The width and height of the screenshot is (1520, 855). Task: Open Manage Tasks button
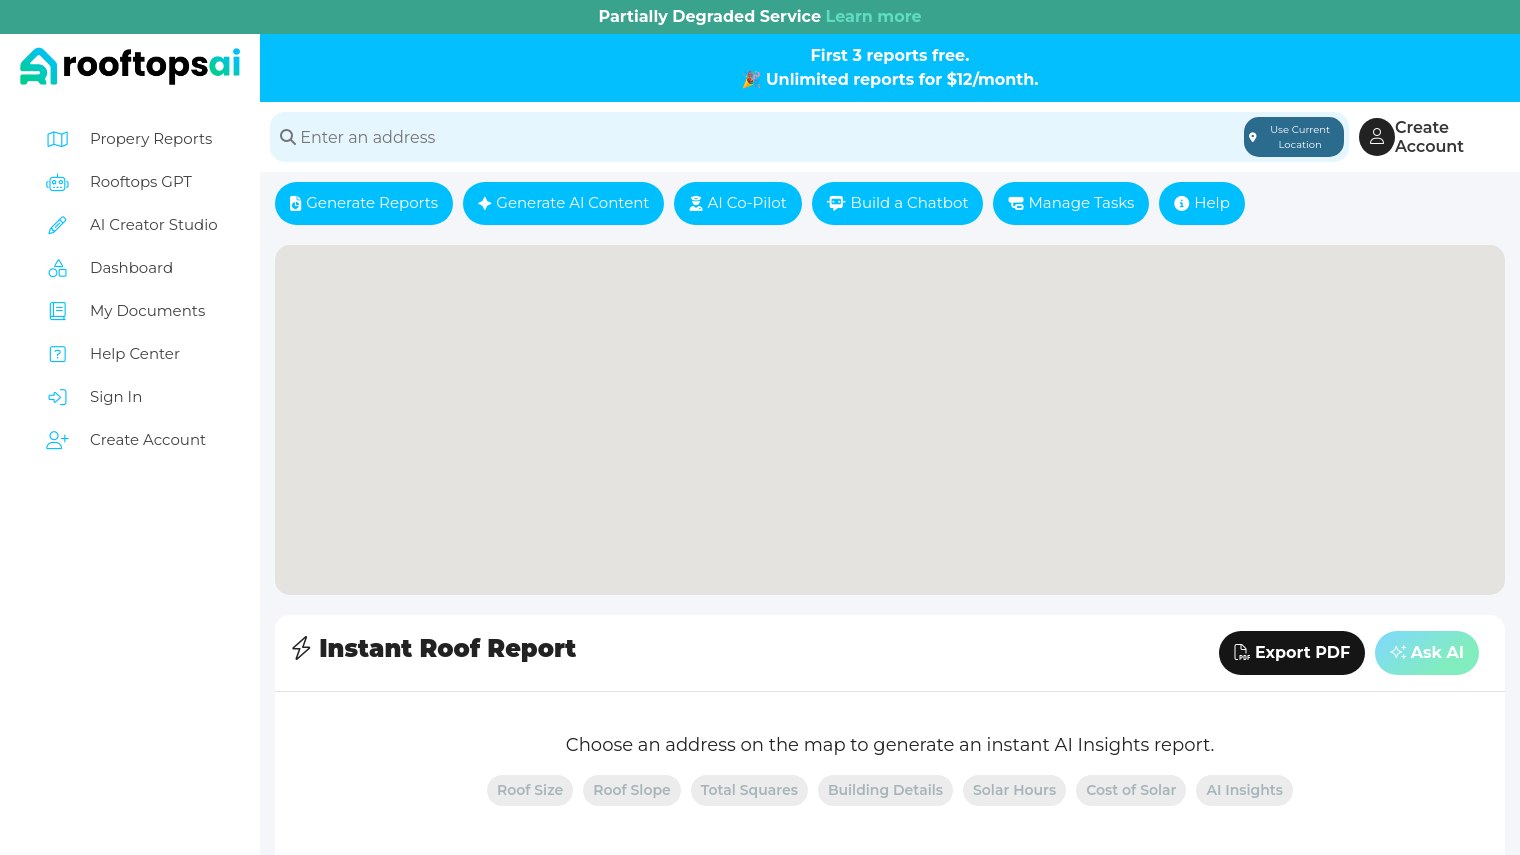click(1071, 203)
